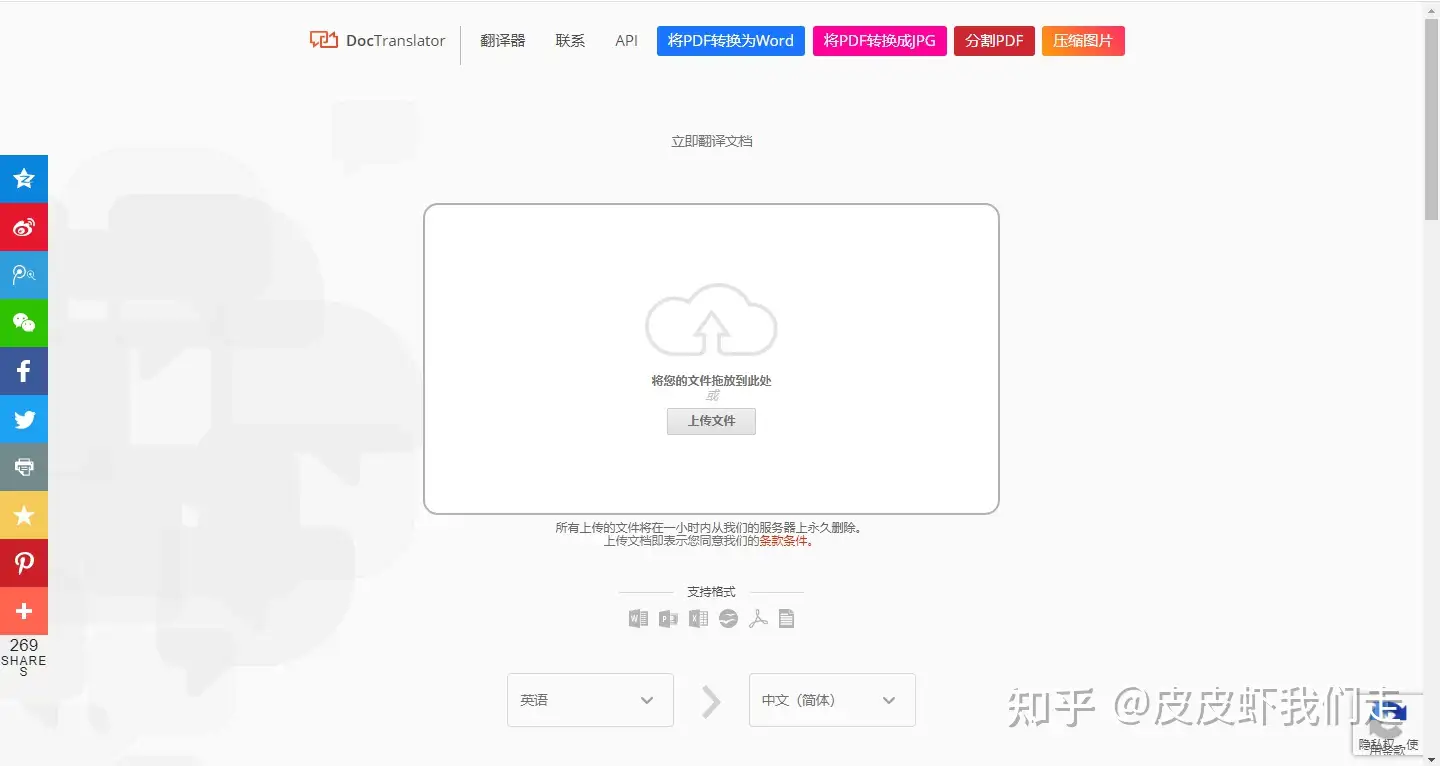Open the target language dropdown showing 中文（简体）
Screen dimensions: 1440x766
click(832, 700)
